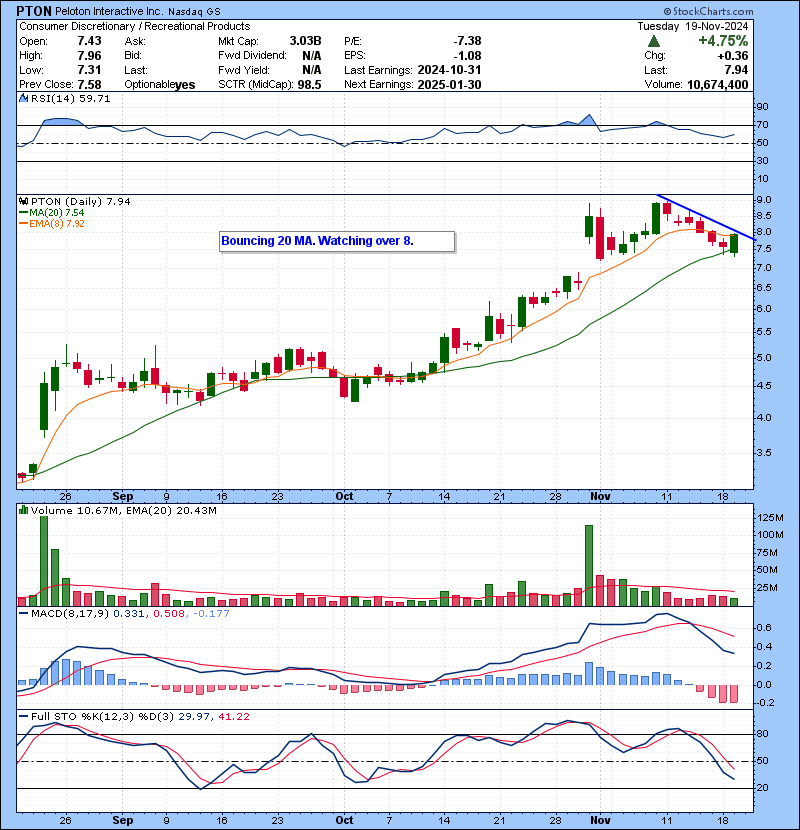Select the High value 7.96
Screen dimensions: 800x830
tap(89, 56)
